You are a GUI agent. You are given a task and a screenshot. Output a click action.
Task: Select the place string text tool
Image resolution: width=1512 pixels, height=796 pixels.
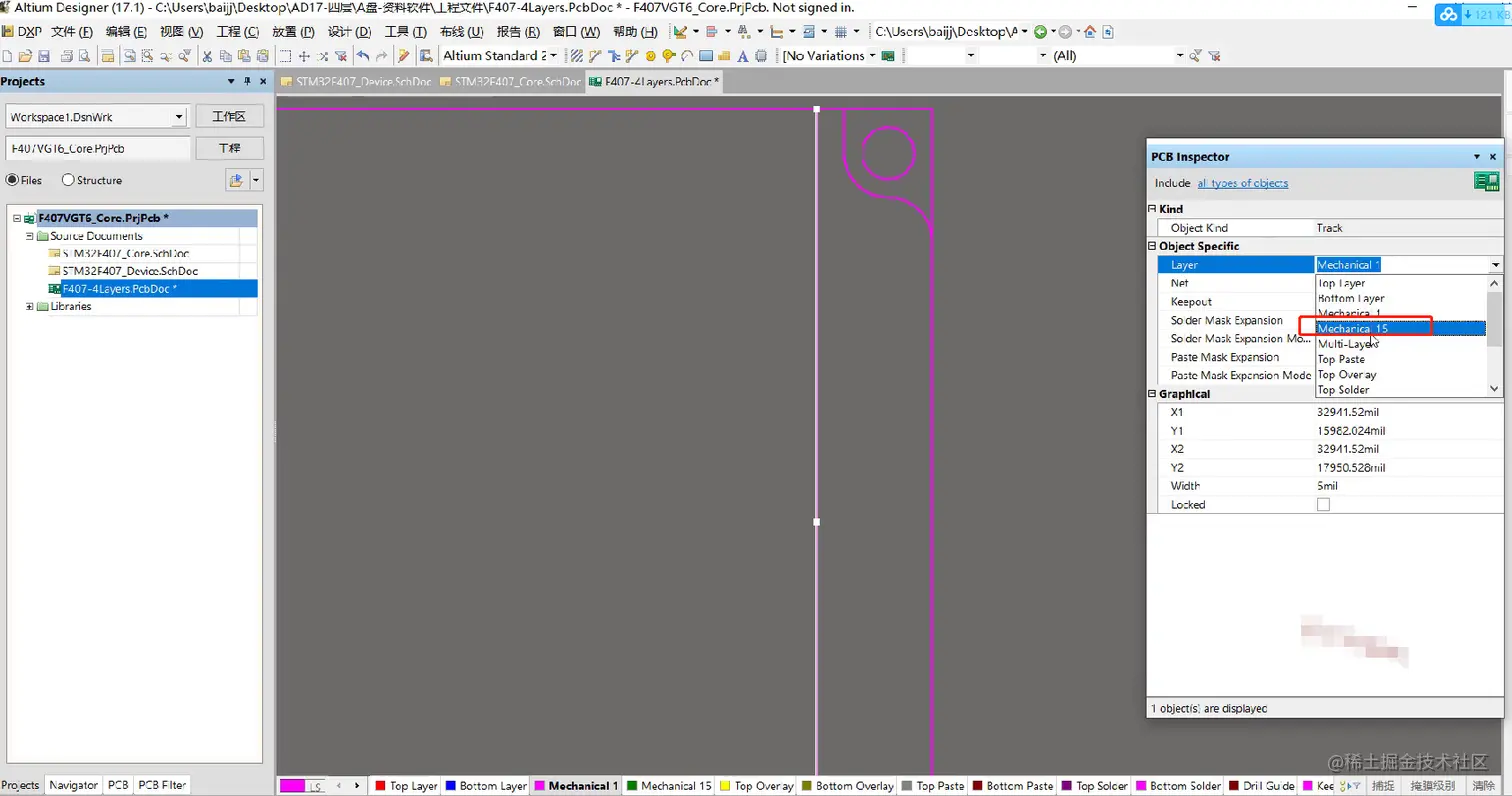[743, 56]
